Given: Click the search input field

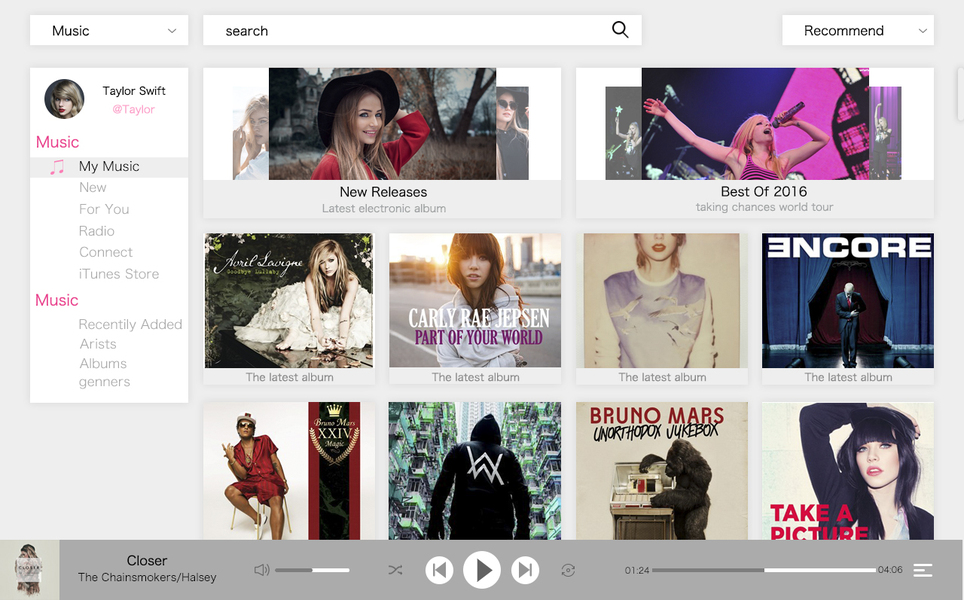Looking at the screenshot, I should [422, 30].
